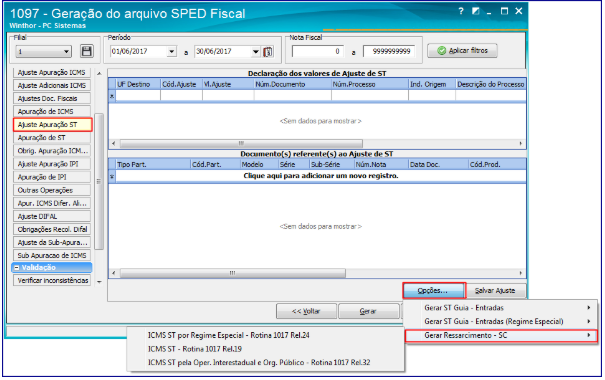Open Ajuste Adicionais ICMS in sidebar
This screenshot has width=605, height=380.
coord(52,85)
